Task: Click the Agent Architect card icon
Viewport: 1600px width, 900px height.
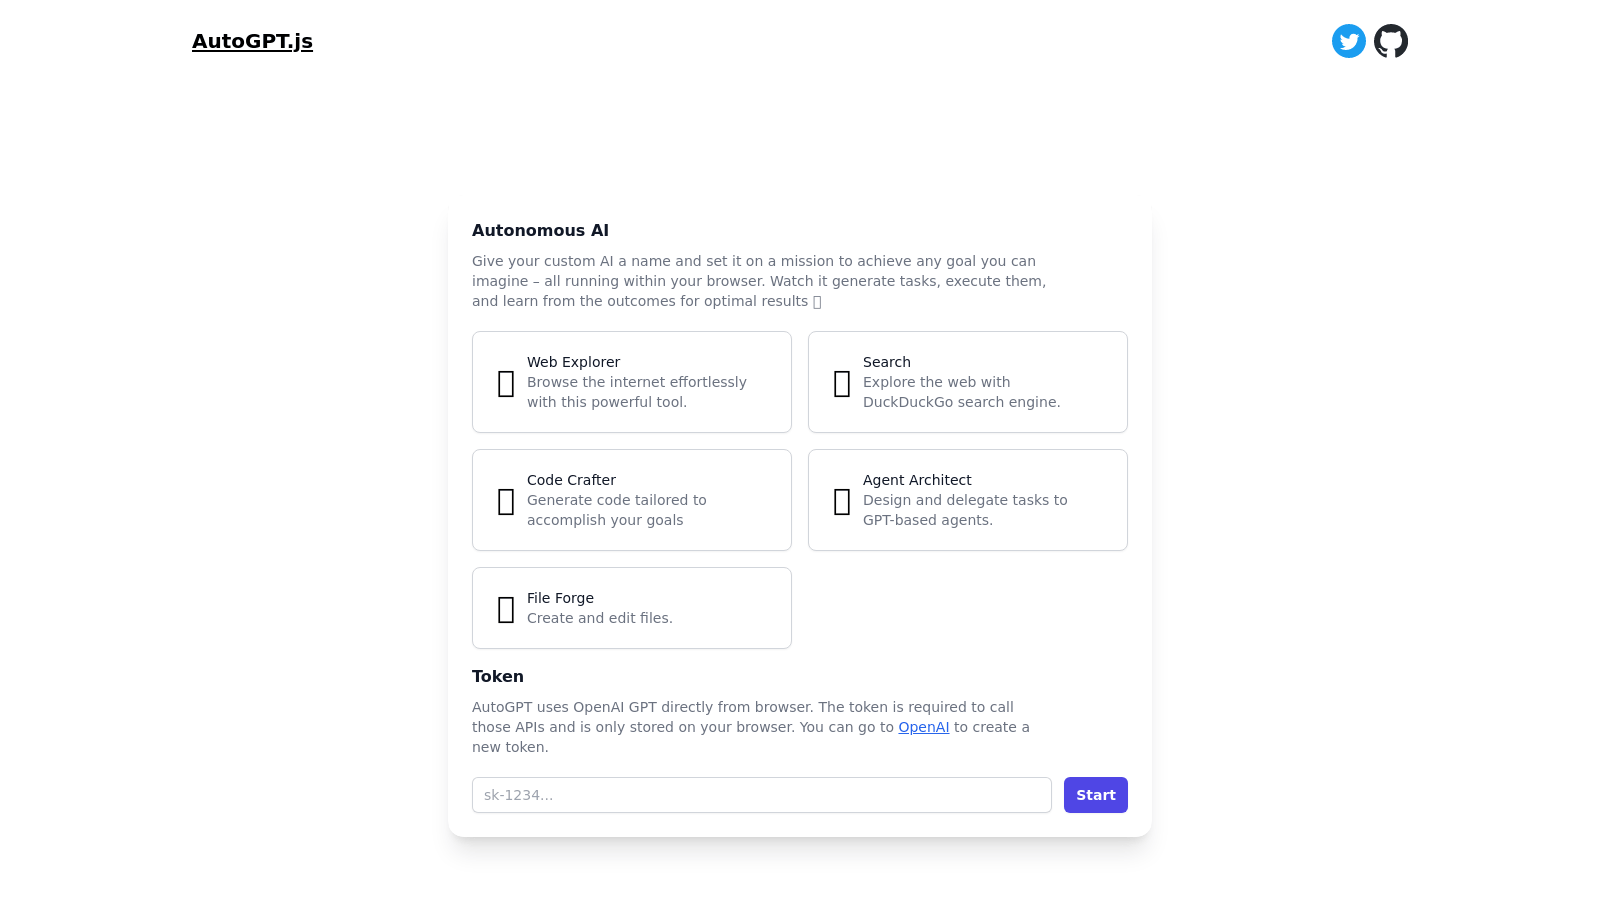Action: click(842, 501)
